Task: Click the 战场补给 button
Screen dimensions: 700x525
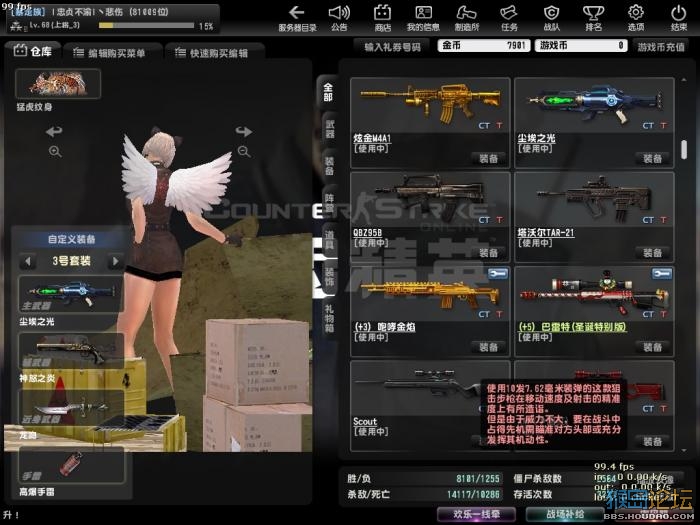Action: [x=565, y=514]
